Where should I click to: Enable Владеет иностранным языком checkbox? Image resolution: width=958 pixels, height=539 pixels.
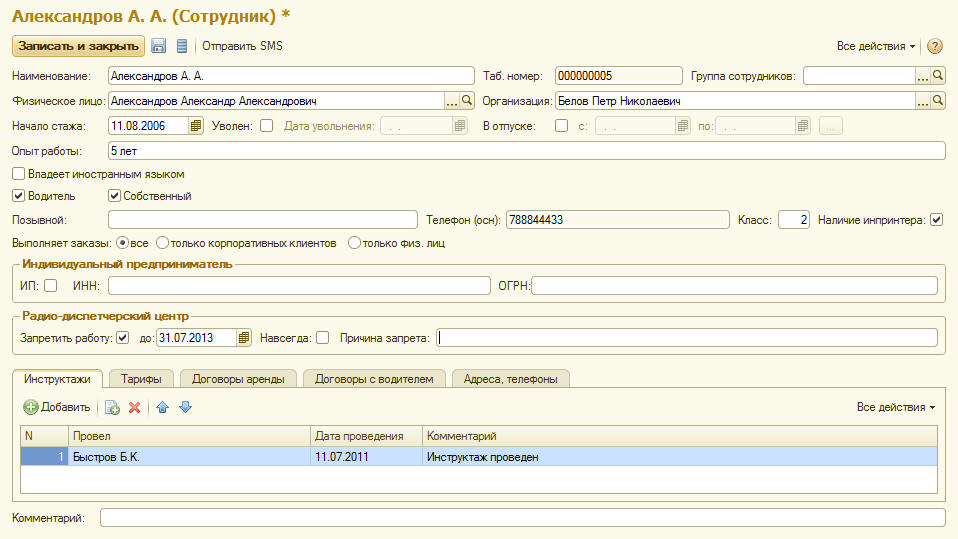pyautogui.click(x=19, y=174)
